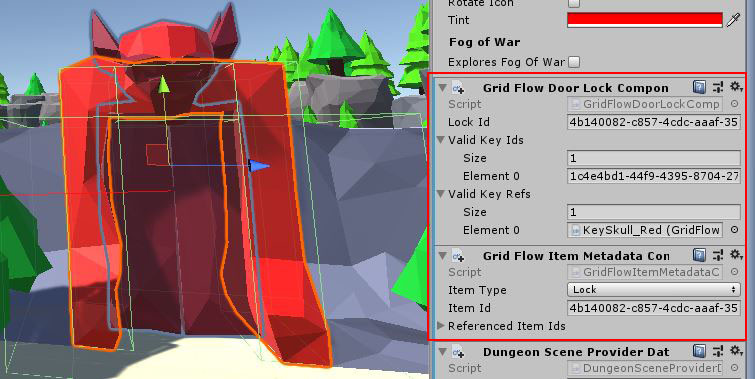The image size is (755, 379).
Task: Open presets for Grid Flow Item Metadata
Action: coord(718,256)
